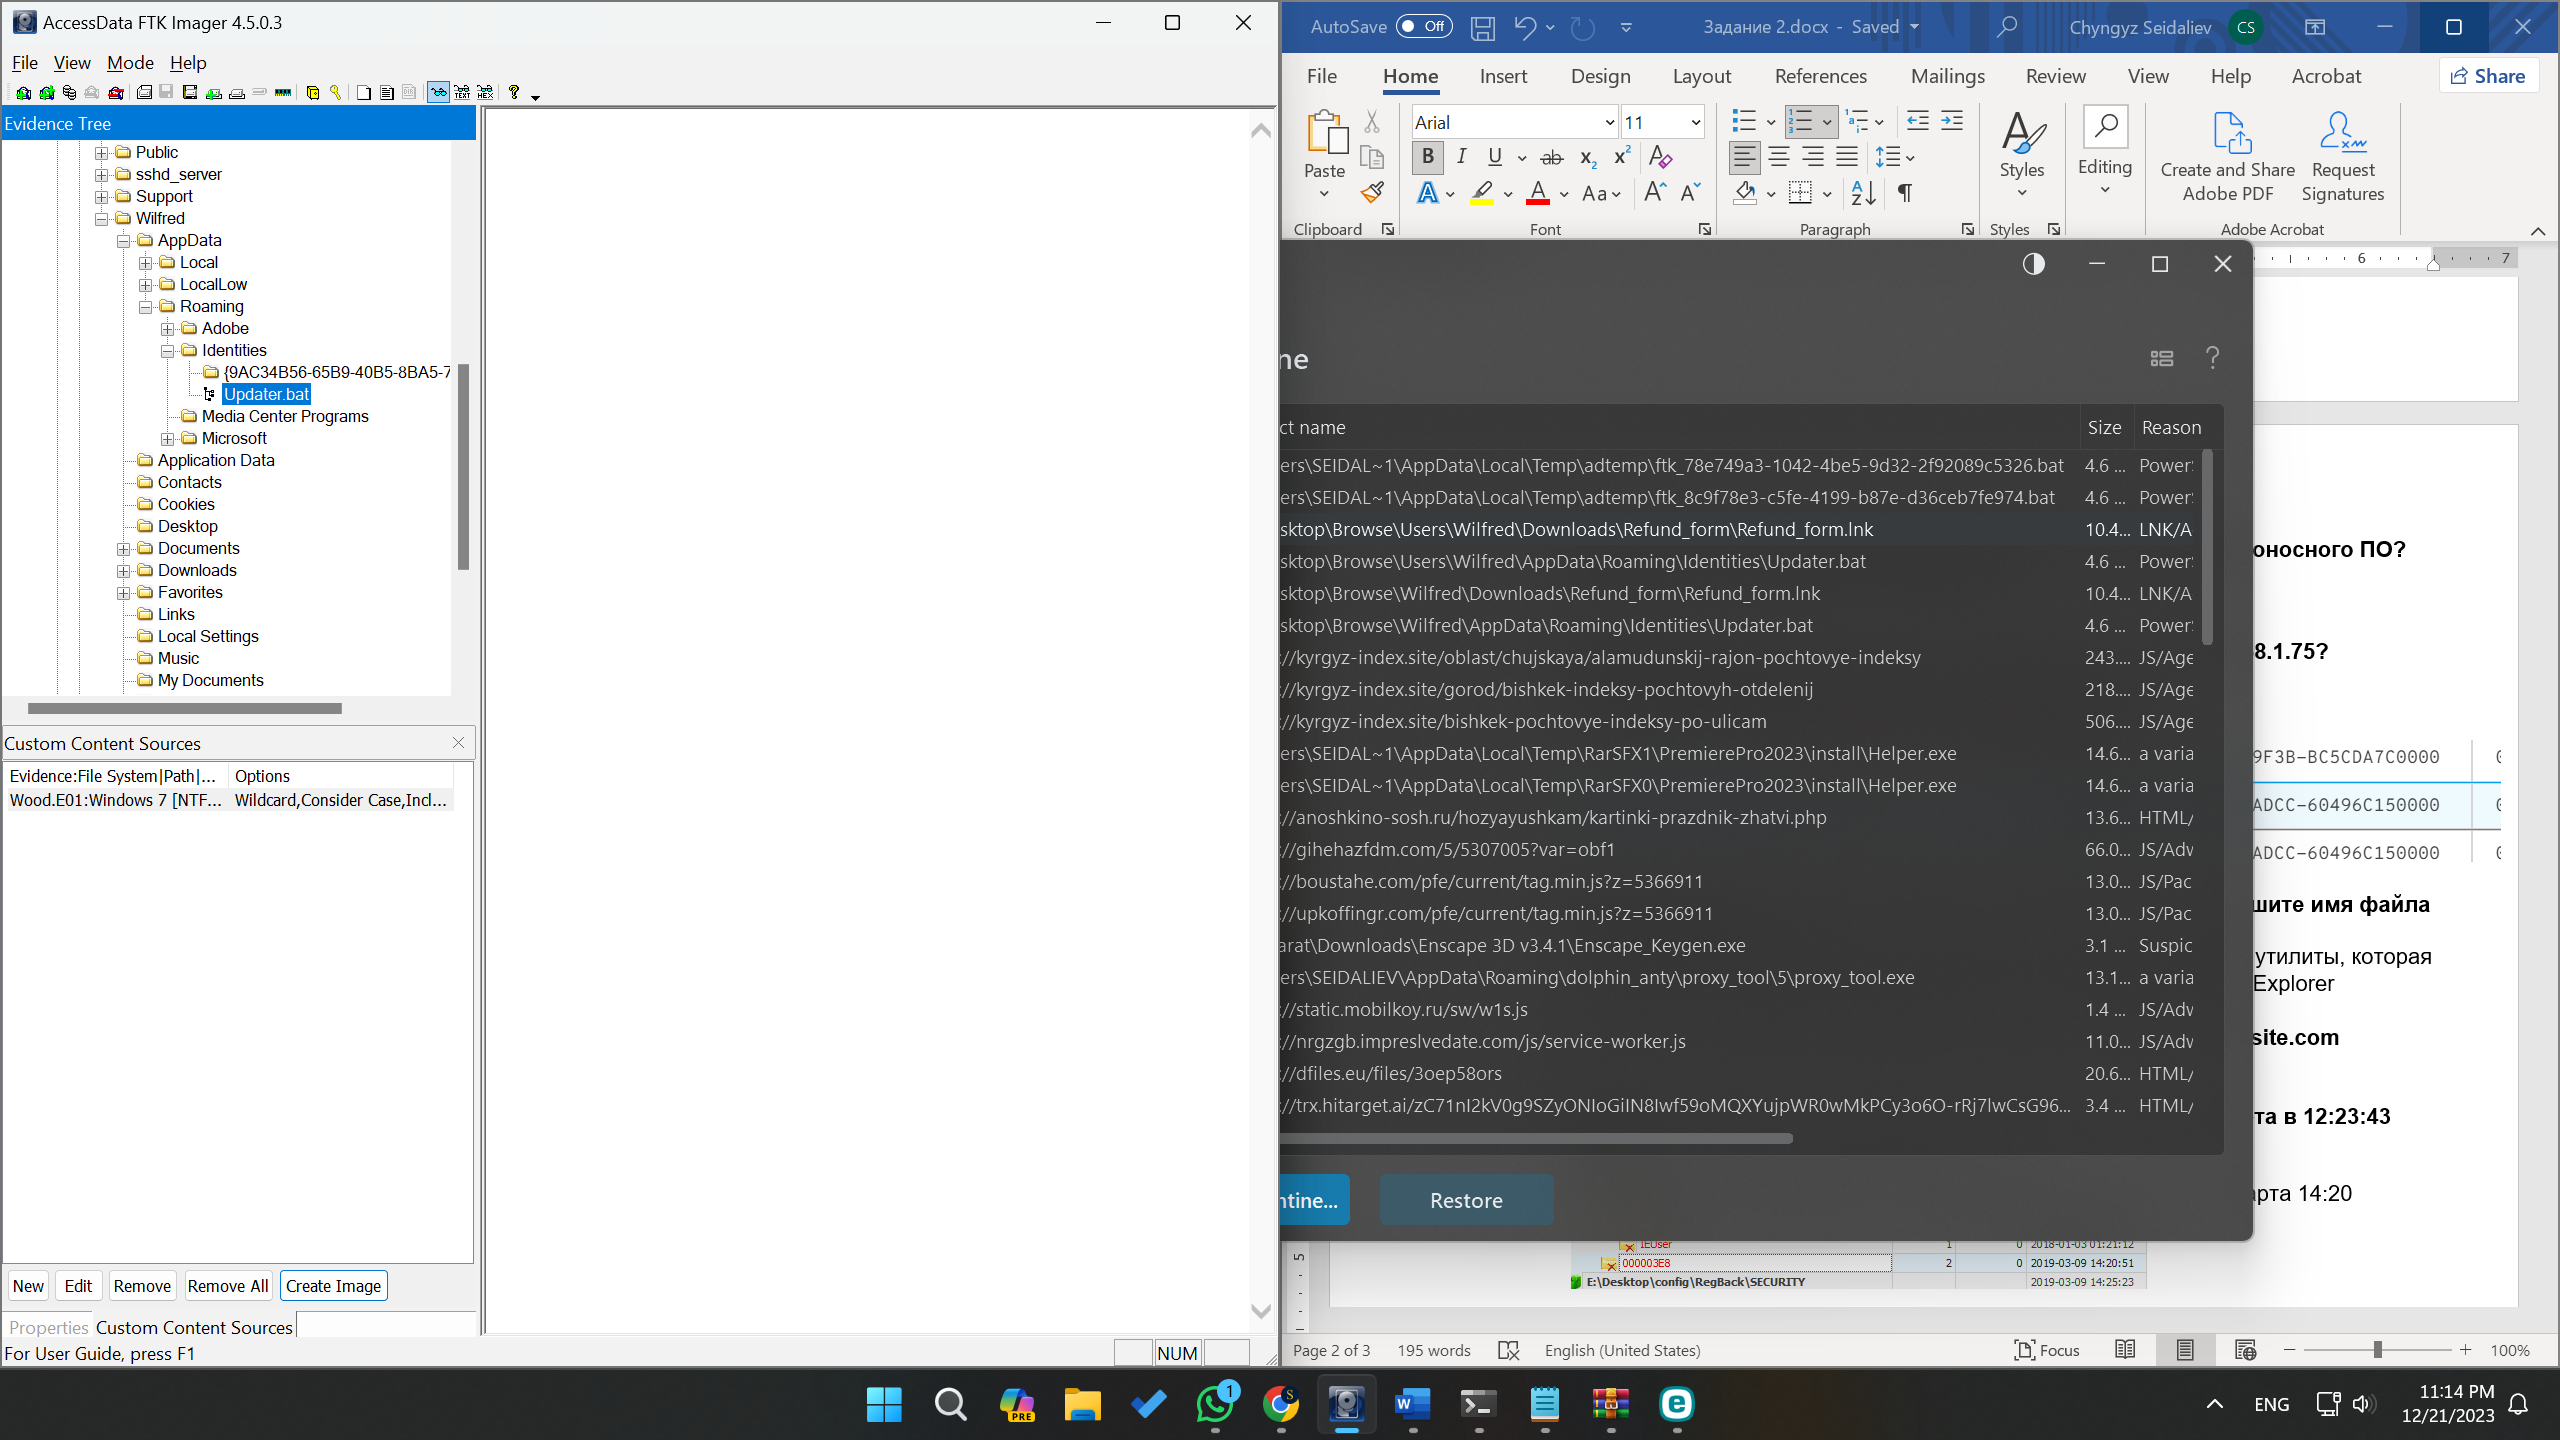
Task: Switch FTK viewer to HEX mode
Action: pos(485,93)
